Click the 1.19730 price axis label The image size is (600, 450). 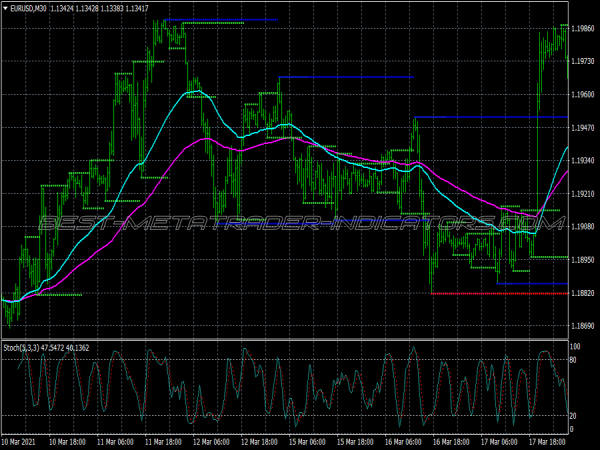583,61
